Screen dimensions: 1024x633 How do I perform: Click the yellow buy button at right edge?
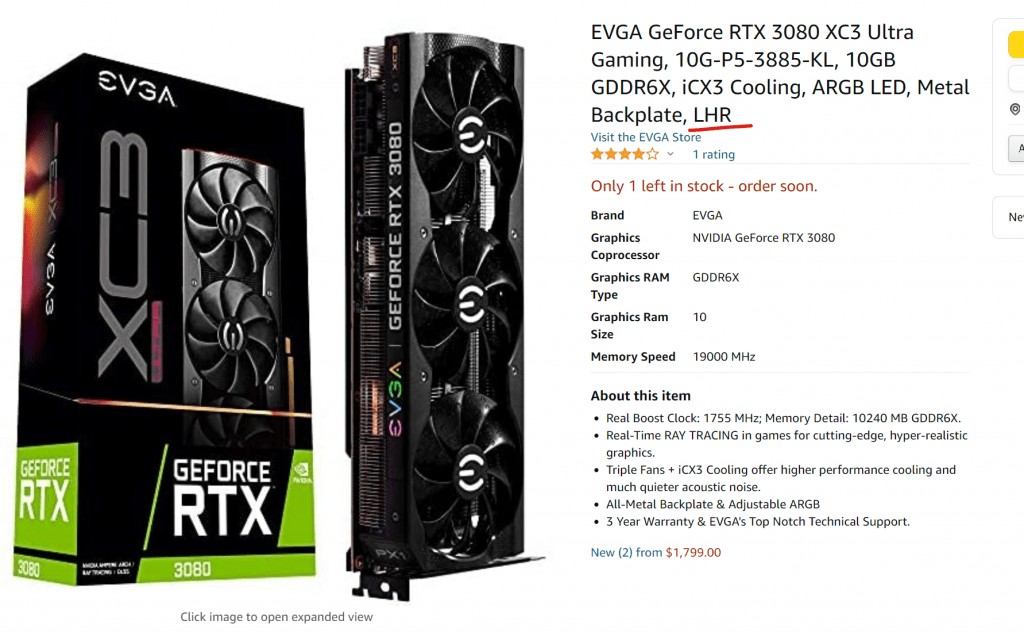[1016, 45]
